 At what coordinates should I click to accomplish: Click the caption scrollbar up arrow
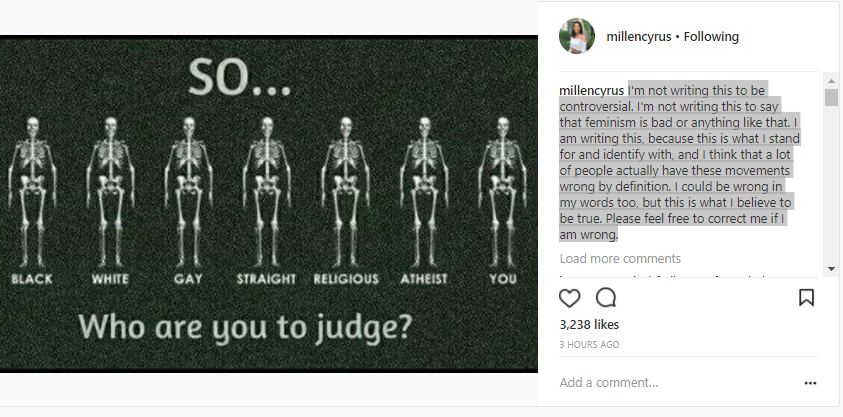click(x=831, y=80)
